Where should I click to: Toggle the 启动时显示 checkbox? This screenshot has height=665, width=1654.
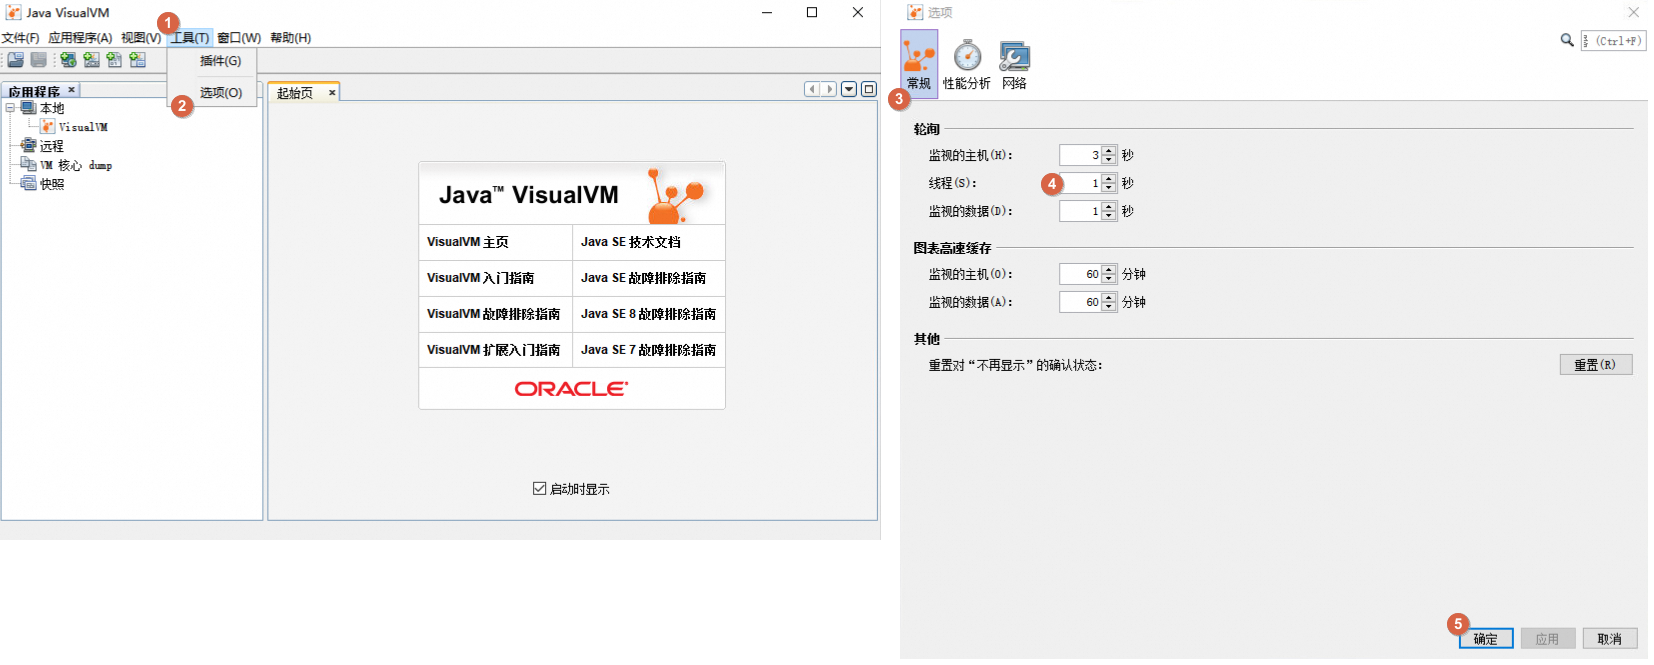click(x=540, y=489)
